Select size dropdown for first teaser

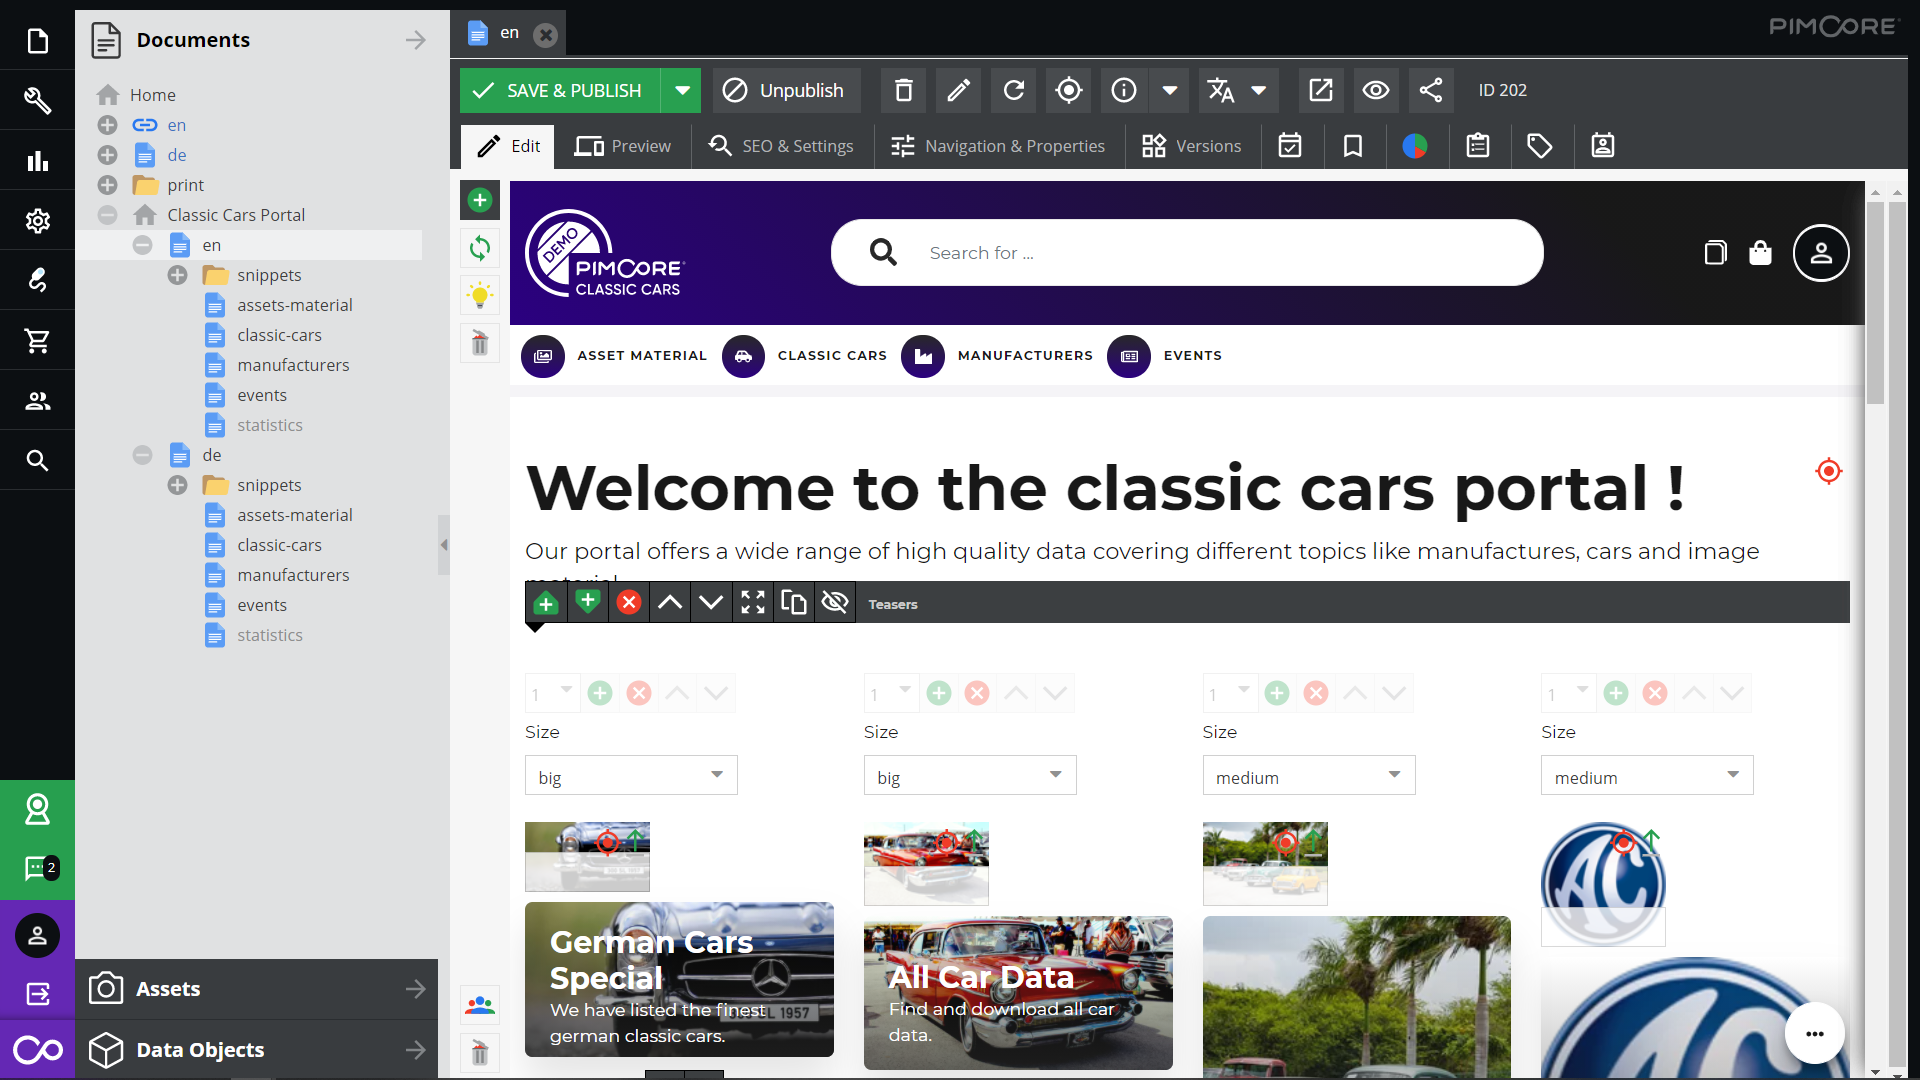632,777
